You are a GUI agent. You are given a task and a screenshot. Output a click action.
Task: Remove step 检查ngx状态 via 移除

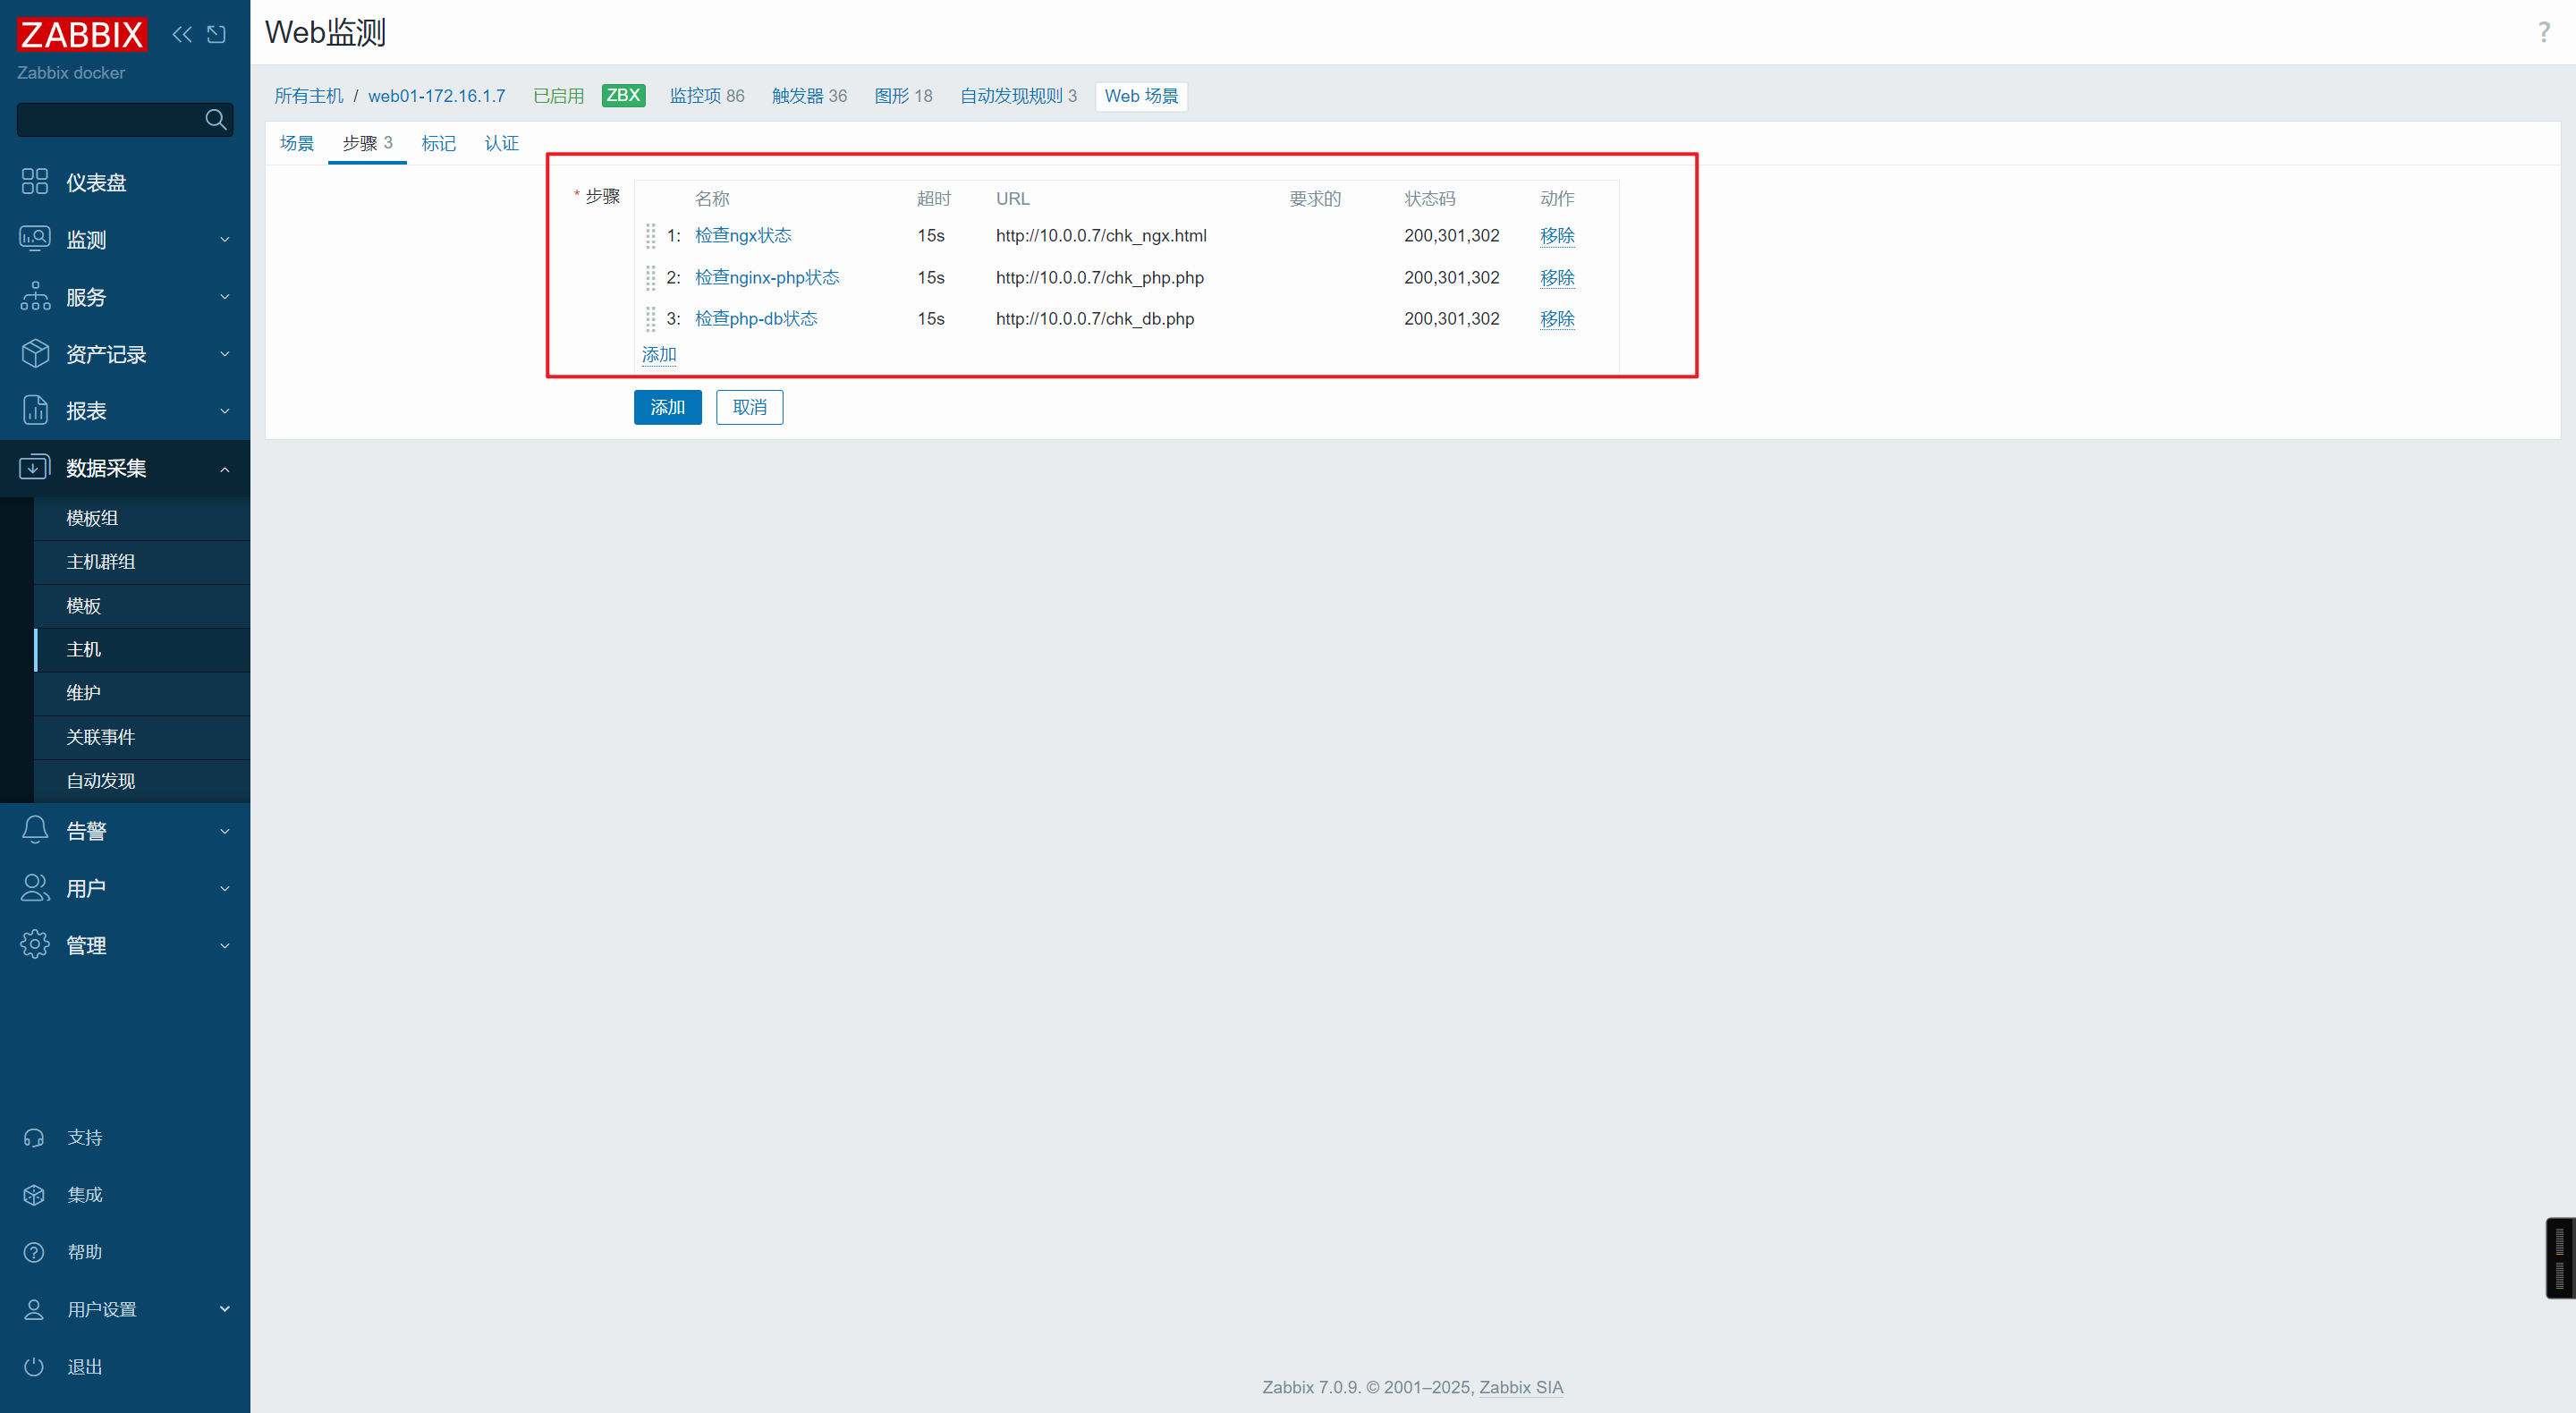click(x=1557, y=236)
